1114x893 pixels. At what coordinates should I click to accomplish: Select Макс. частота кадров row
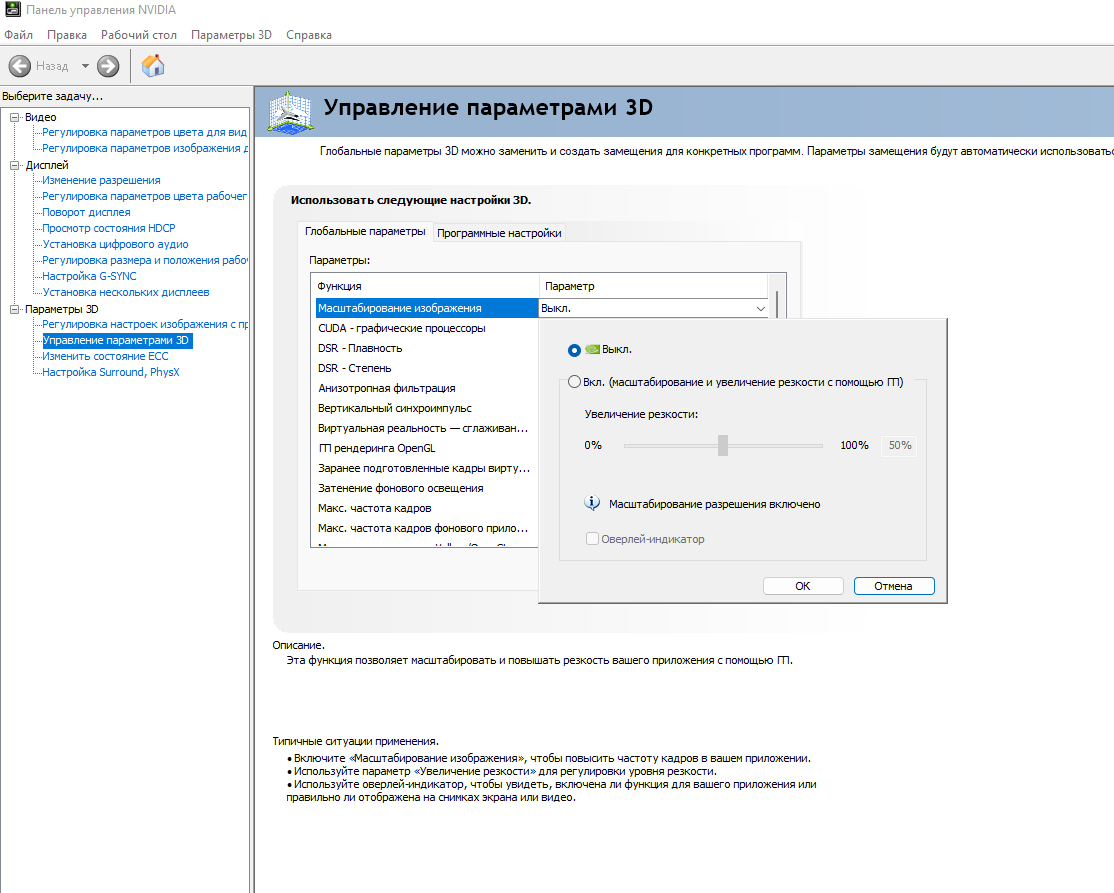(427, 508)
